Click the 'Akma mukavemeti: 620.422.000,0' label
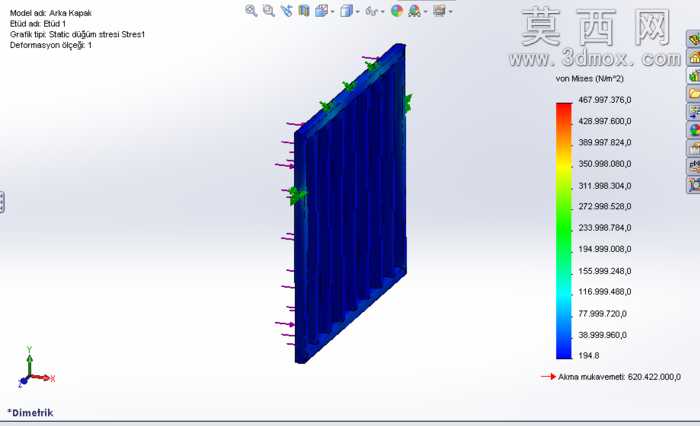Image resolution: width=700 pixels, height=426 pixels. 619,377
